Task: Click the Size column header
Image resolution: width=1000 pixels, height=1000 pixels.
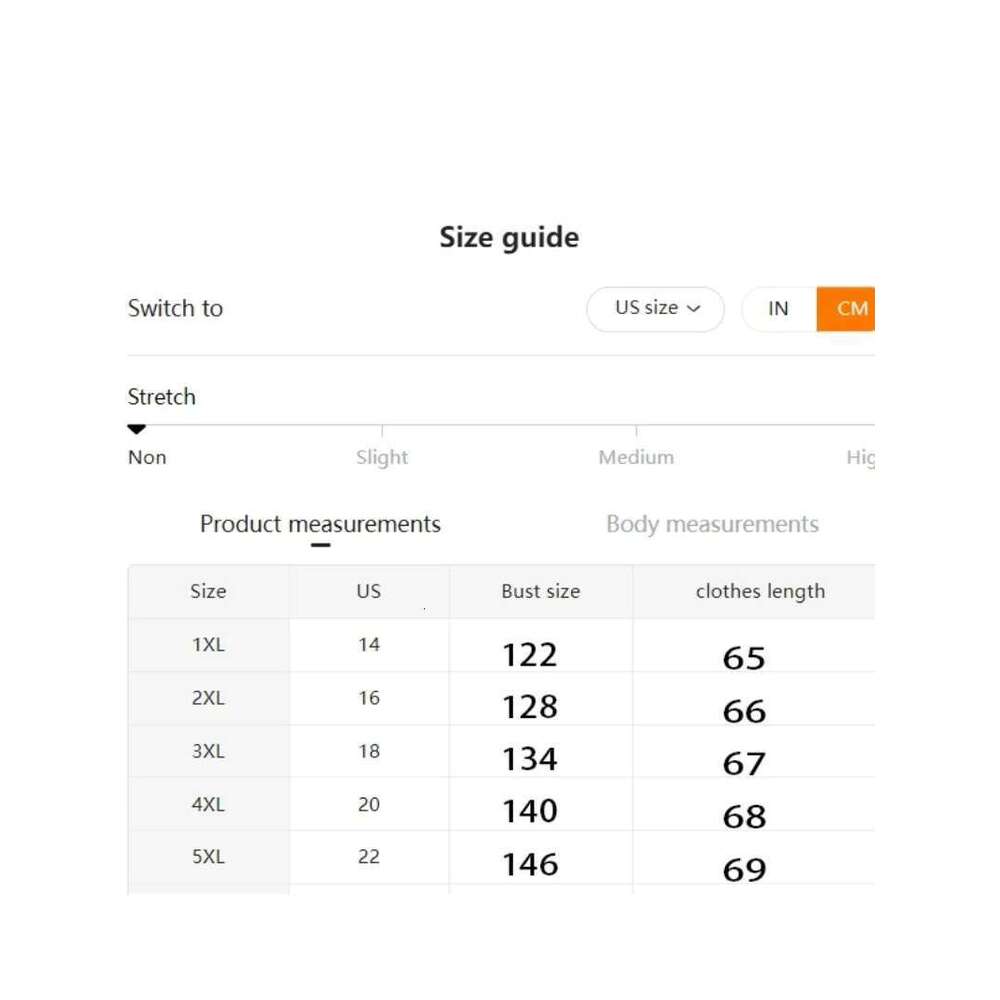Action: 208,591
